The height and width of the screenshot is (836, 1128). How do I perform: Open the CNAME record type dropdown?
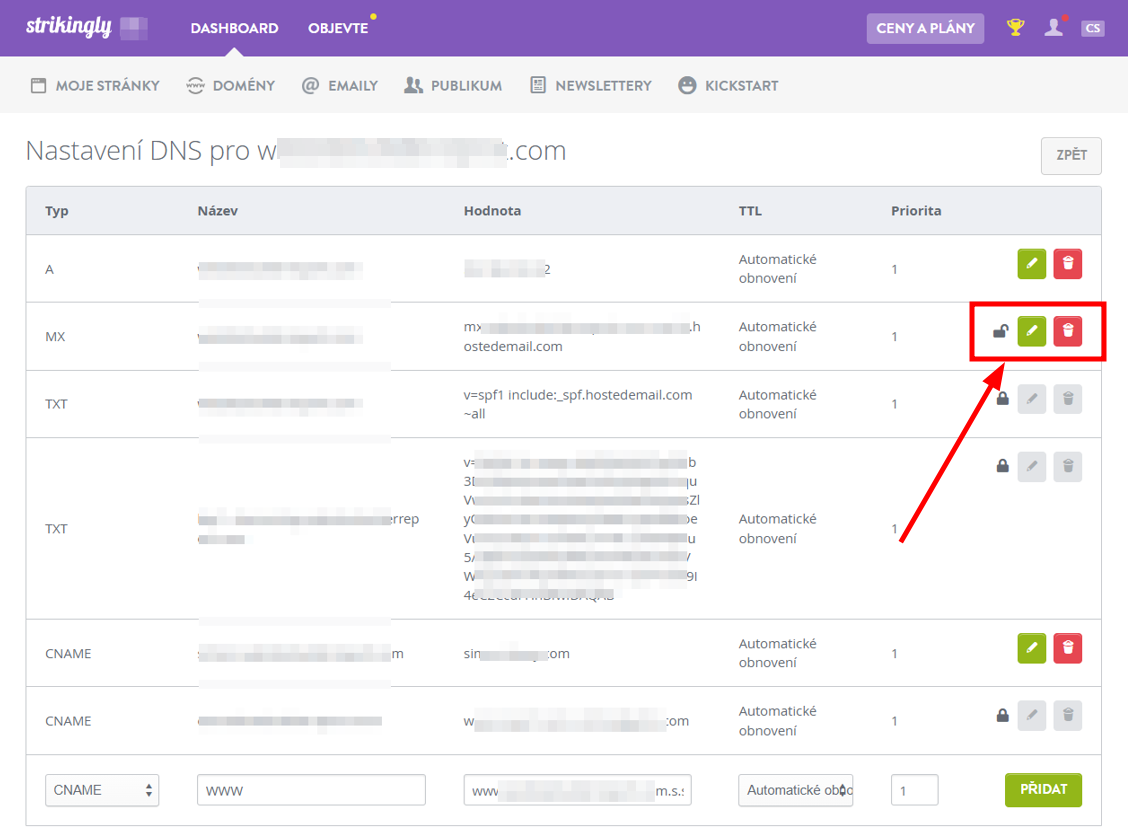click(102, 790)
